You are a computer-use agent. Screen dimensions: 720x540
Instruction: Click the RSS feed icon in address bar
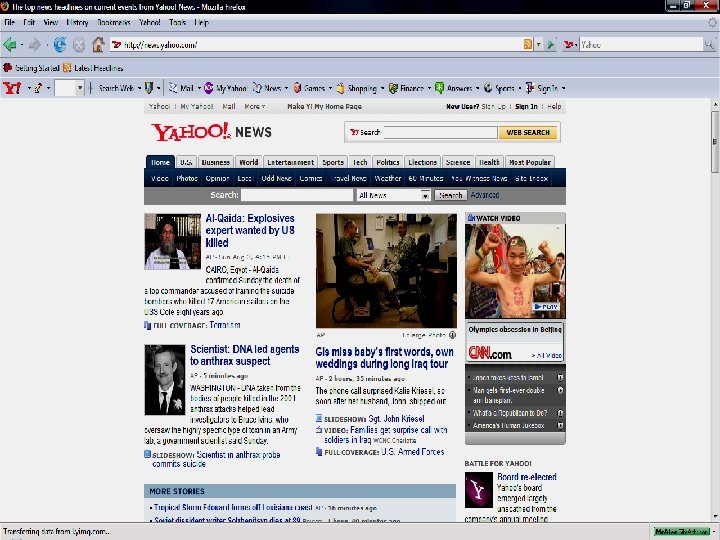tap(528, 45)
